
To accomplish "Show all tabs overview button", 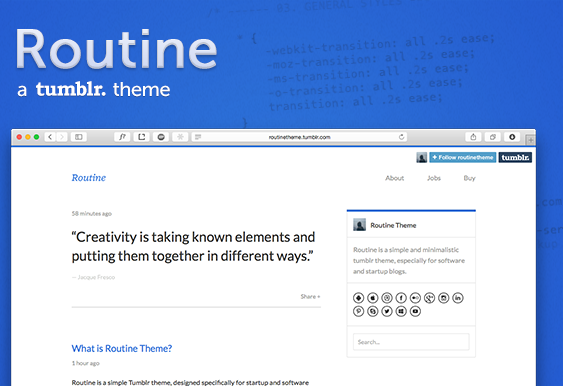I will click(x=493, y=137).
